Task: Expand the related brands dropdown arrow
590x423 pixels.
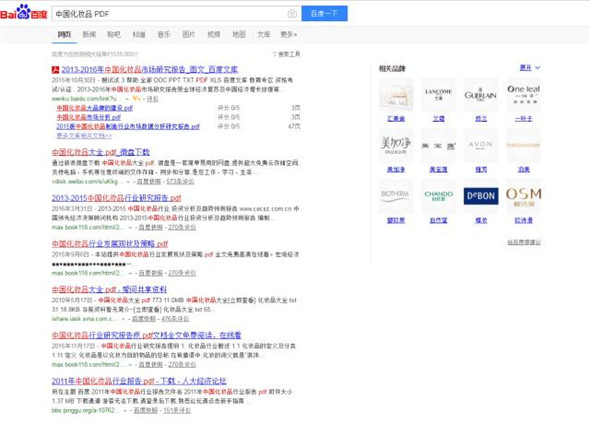Action: click(x=537, y=68)
